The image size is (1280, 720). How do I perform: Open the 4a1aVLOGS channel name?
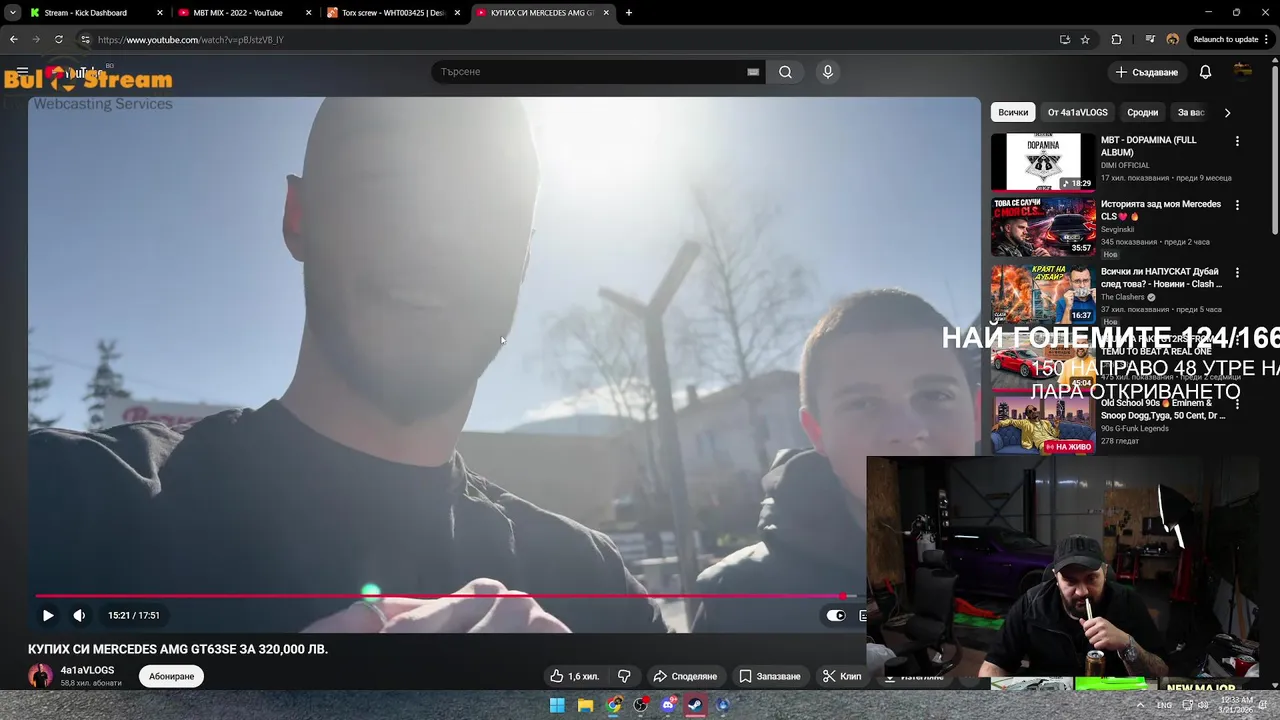87,670
